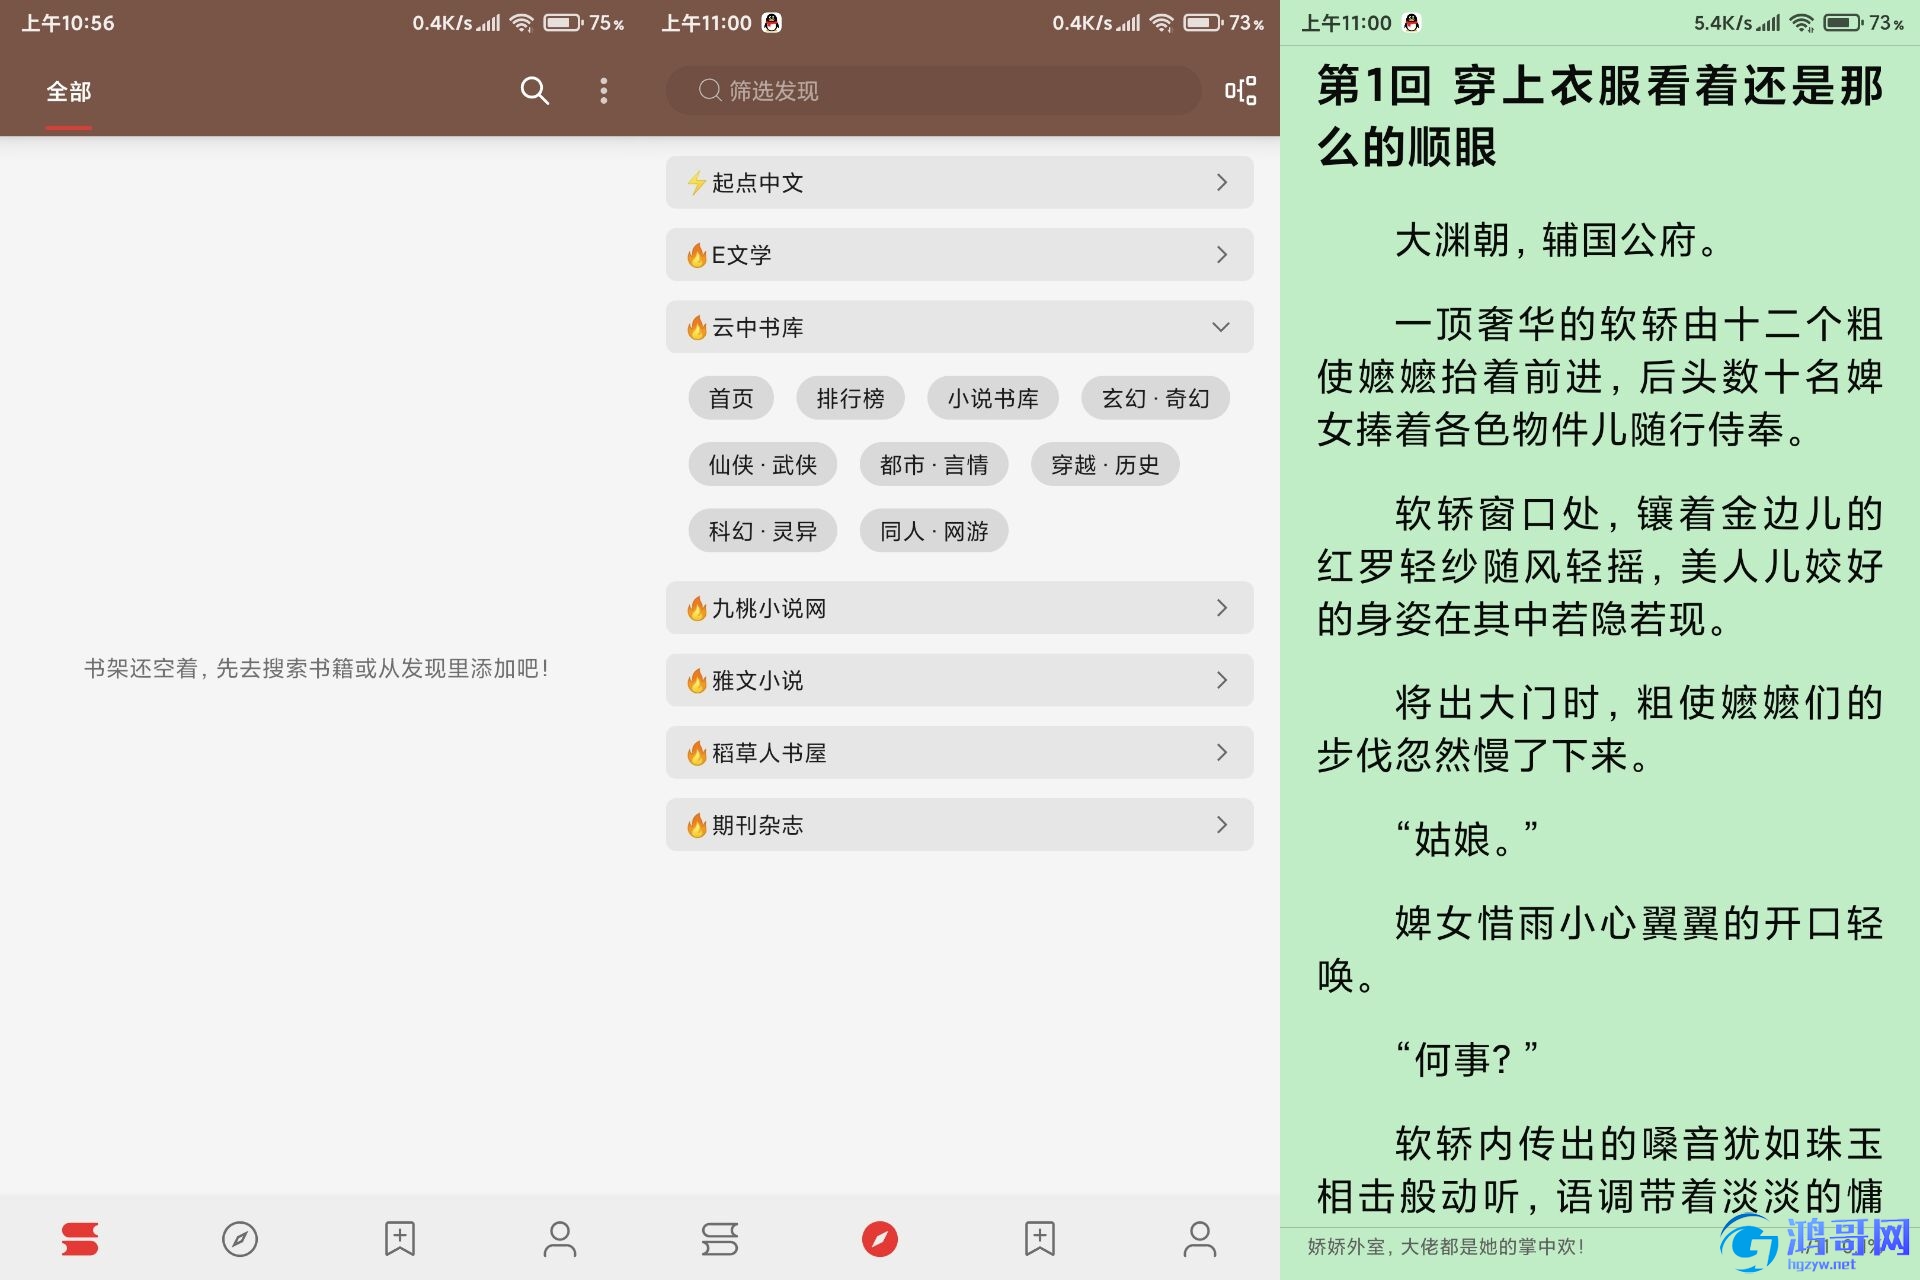Tap the flame icon beside 稻草人书屋
The width and height of the screenshot is (1920, 1280).
[697, 753]
